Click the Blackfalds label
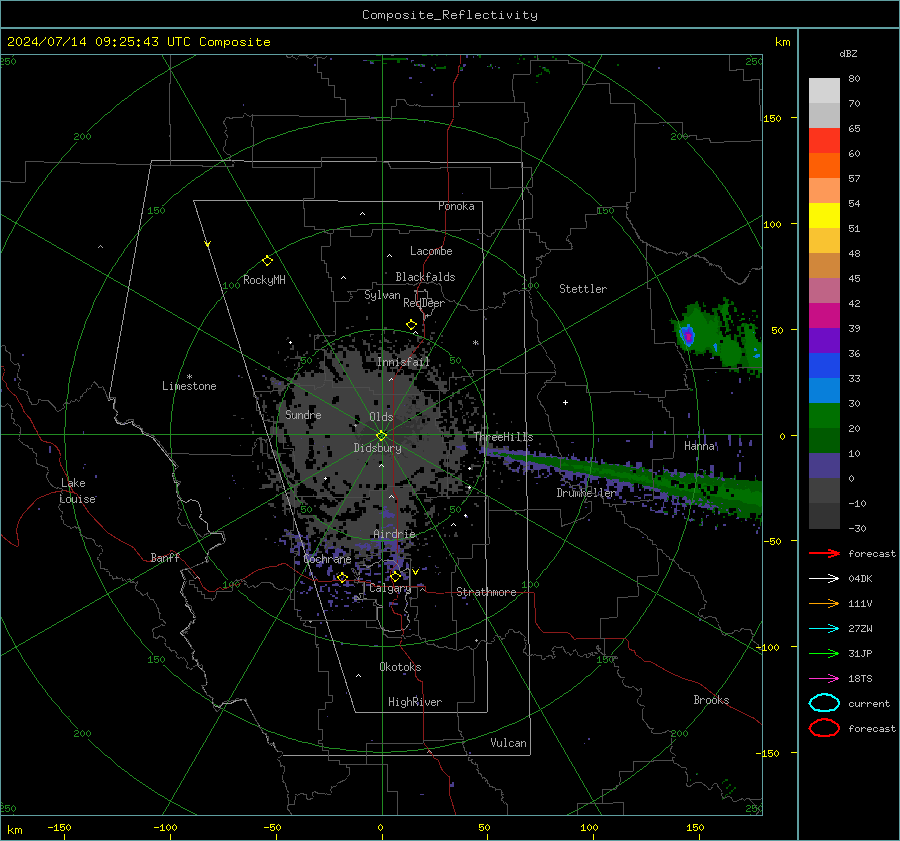The height and width of the screenshot is (841, 900). [x=425, y=277]
